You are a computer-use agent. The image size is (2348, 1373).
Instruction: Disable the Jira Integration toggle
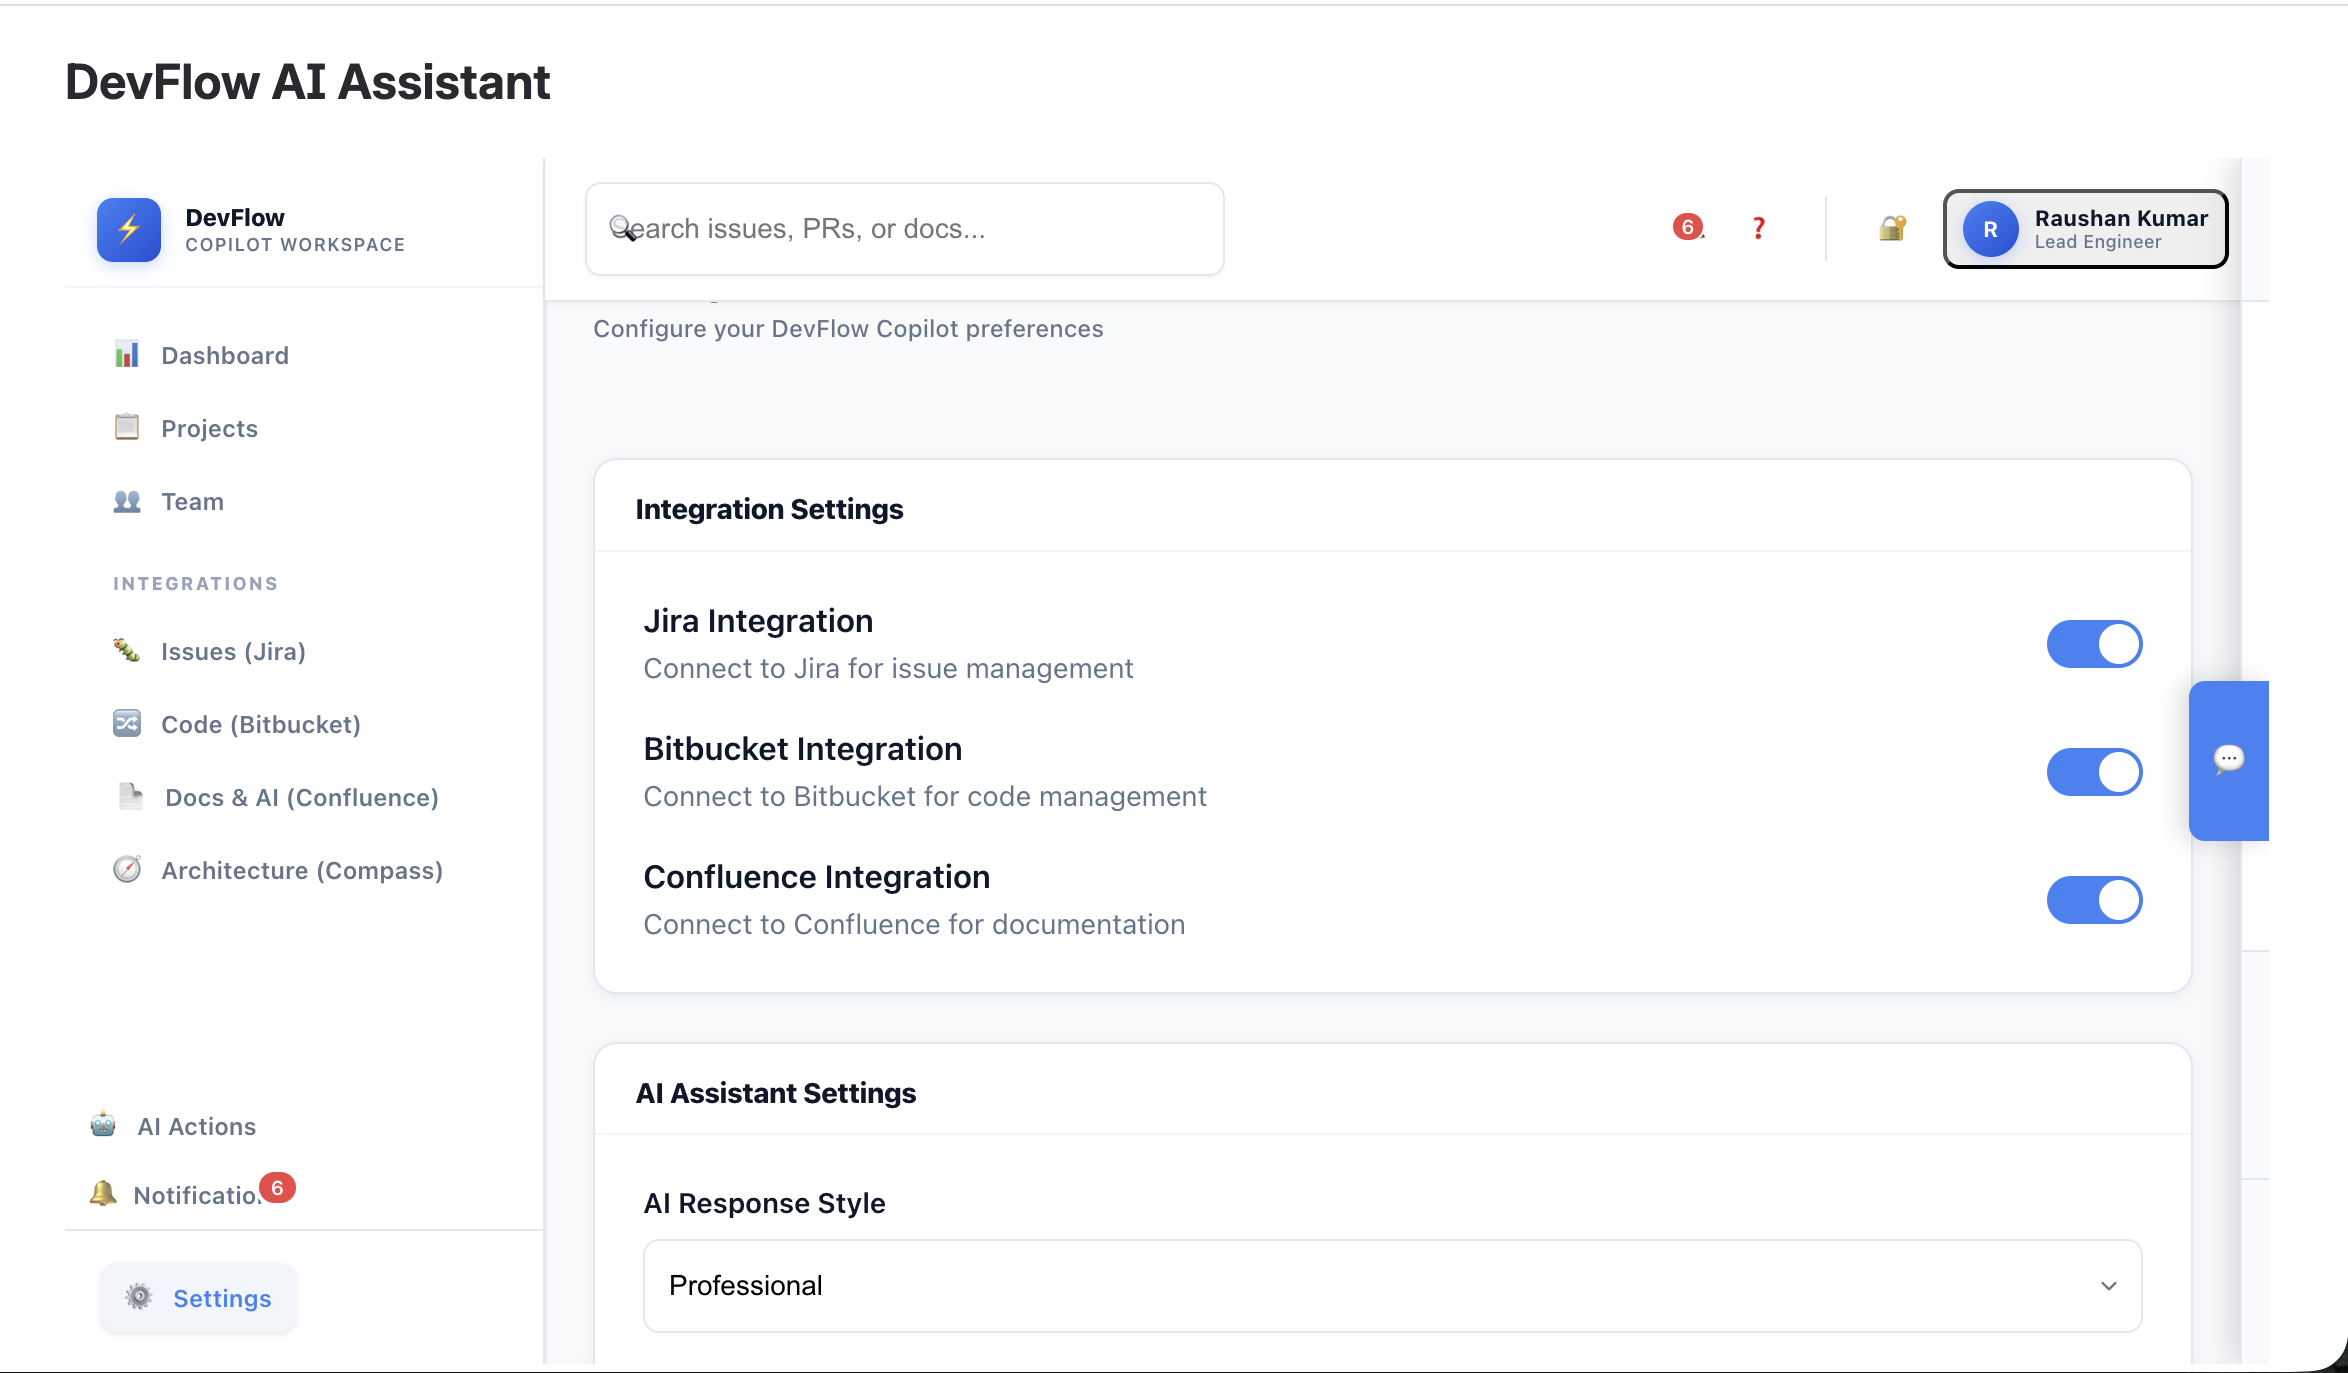coord(2094,644)
